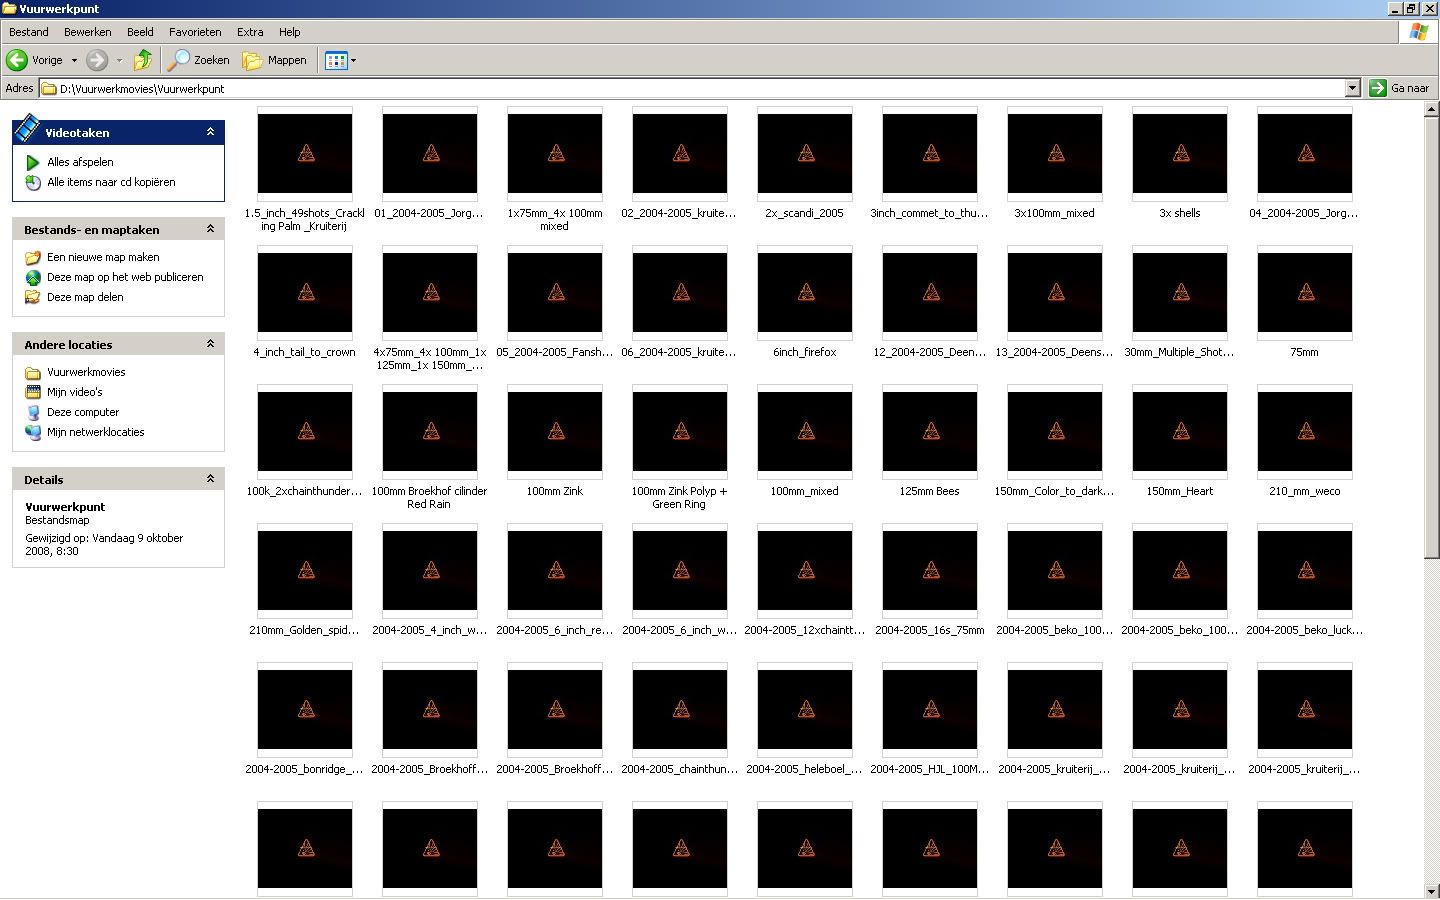This screenshot has width=1440, height=900.
Task: Click the vertical scrollbar down arrow
Action: [1431, 891]
